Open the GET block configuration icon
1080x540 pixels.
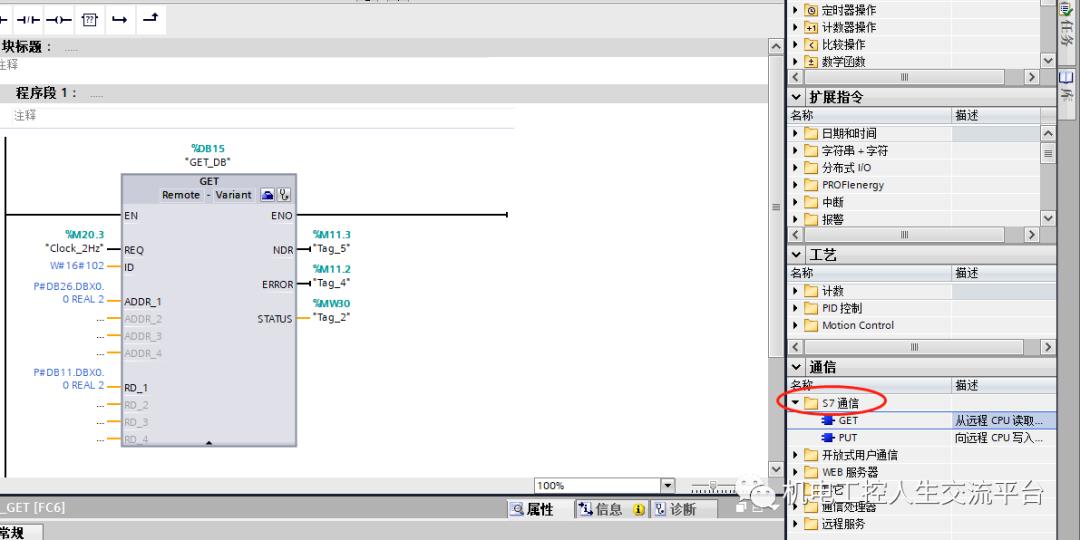coord(267,195)
